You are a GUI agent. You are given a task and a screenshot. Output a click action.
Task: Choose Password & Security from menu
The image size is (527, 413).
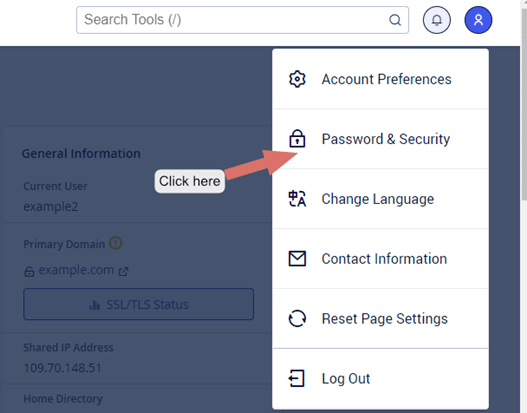(x=380, y=139)
